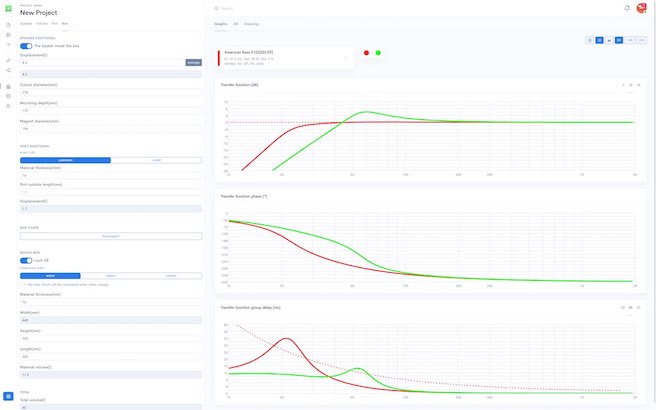Click the Port outside length input field
Image resolution: width=656 pixels, height=410 pixels.
[111, 192]
